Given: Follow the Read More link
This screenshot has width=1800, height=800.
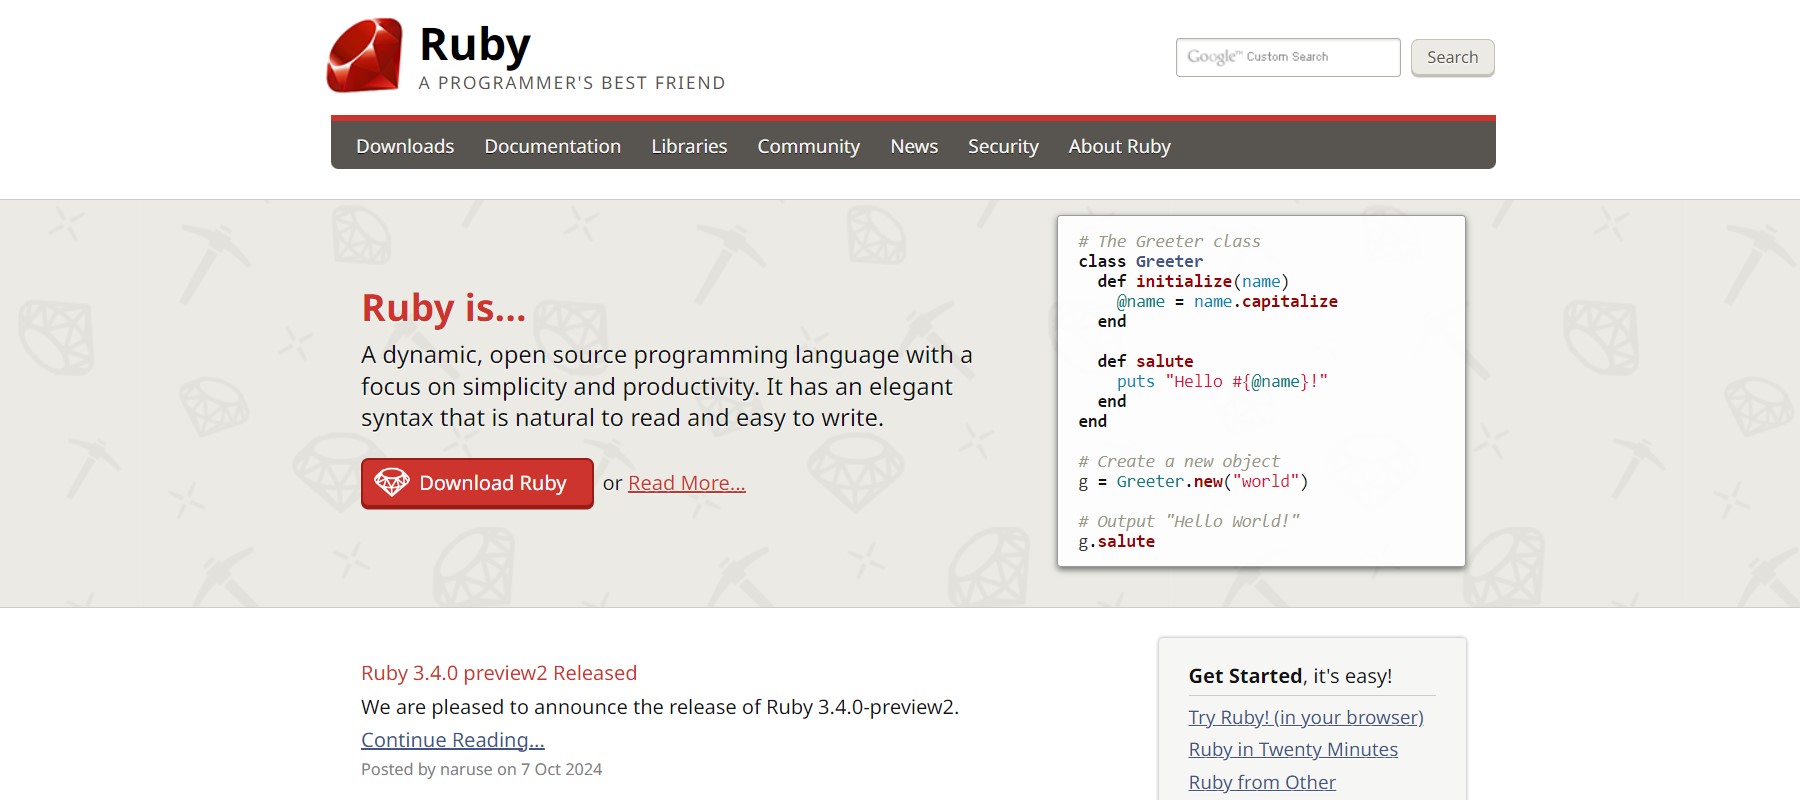Looking at the screenshot, I should click(686, 483).
